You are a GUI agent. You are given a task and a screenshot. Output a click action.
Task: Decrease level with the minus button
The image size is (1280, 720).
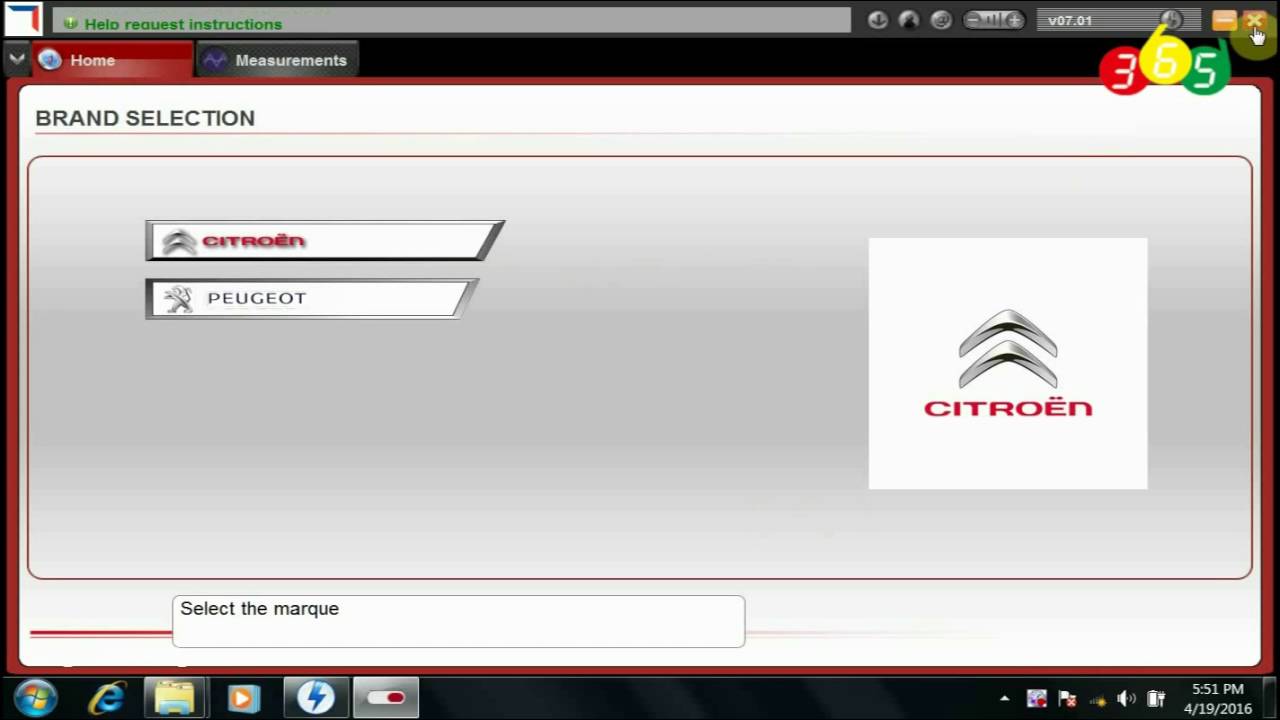point(972,20)
